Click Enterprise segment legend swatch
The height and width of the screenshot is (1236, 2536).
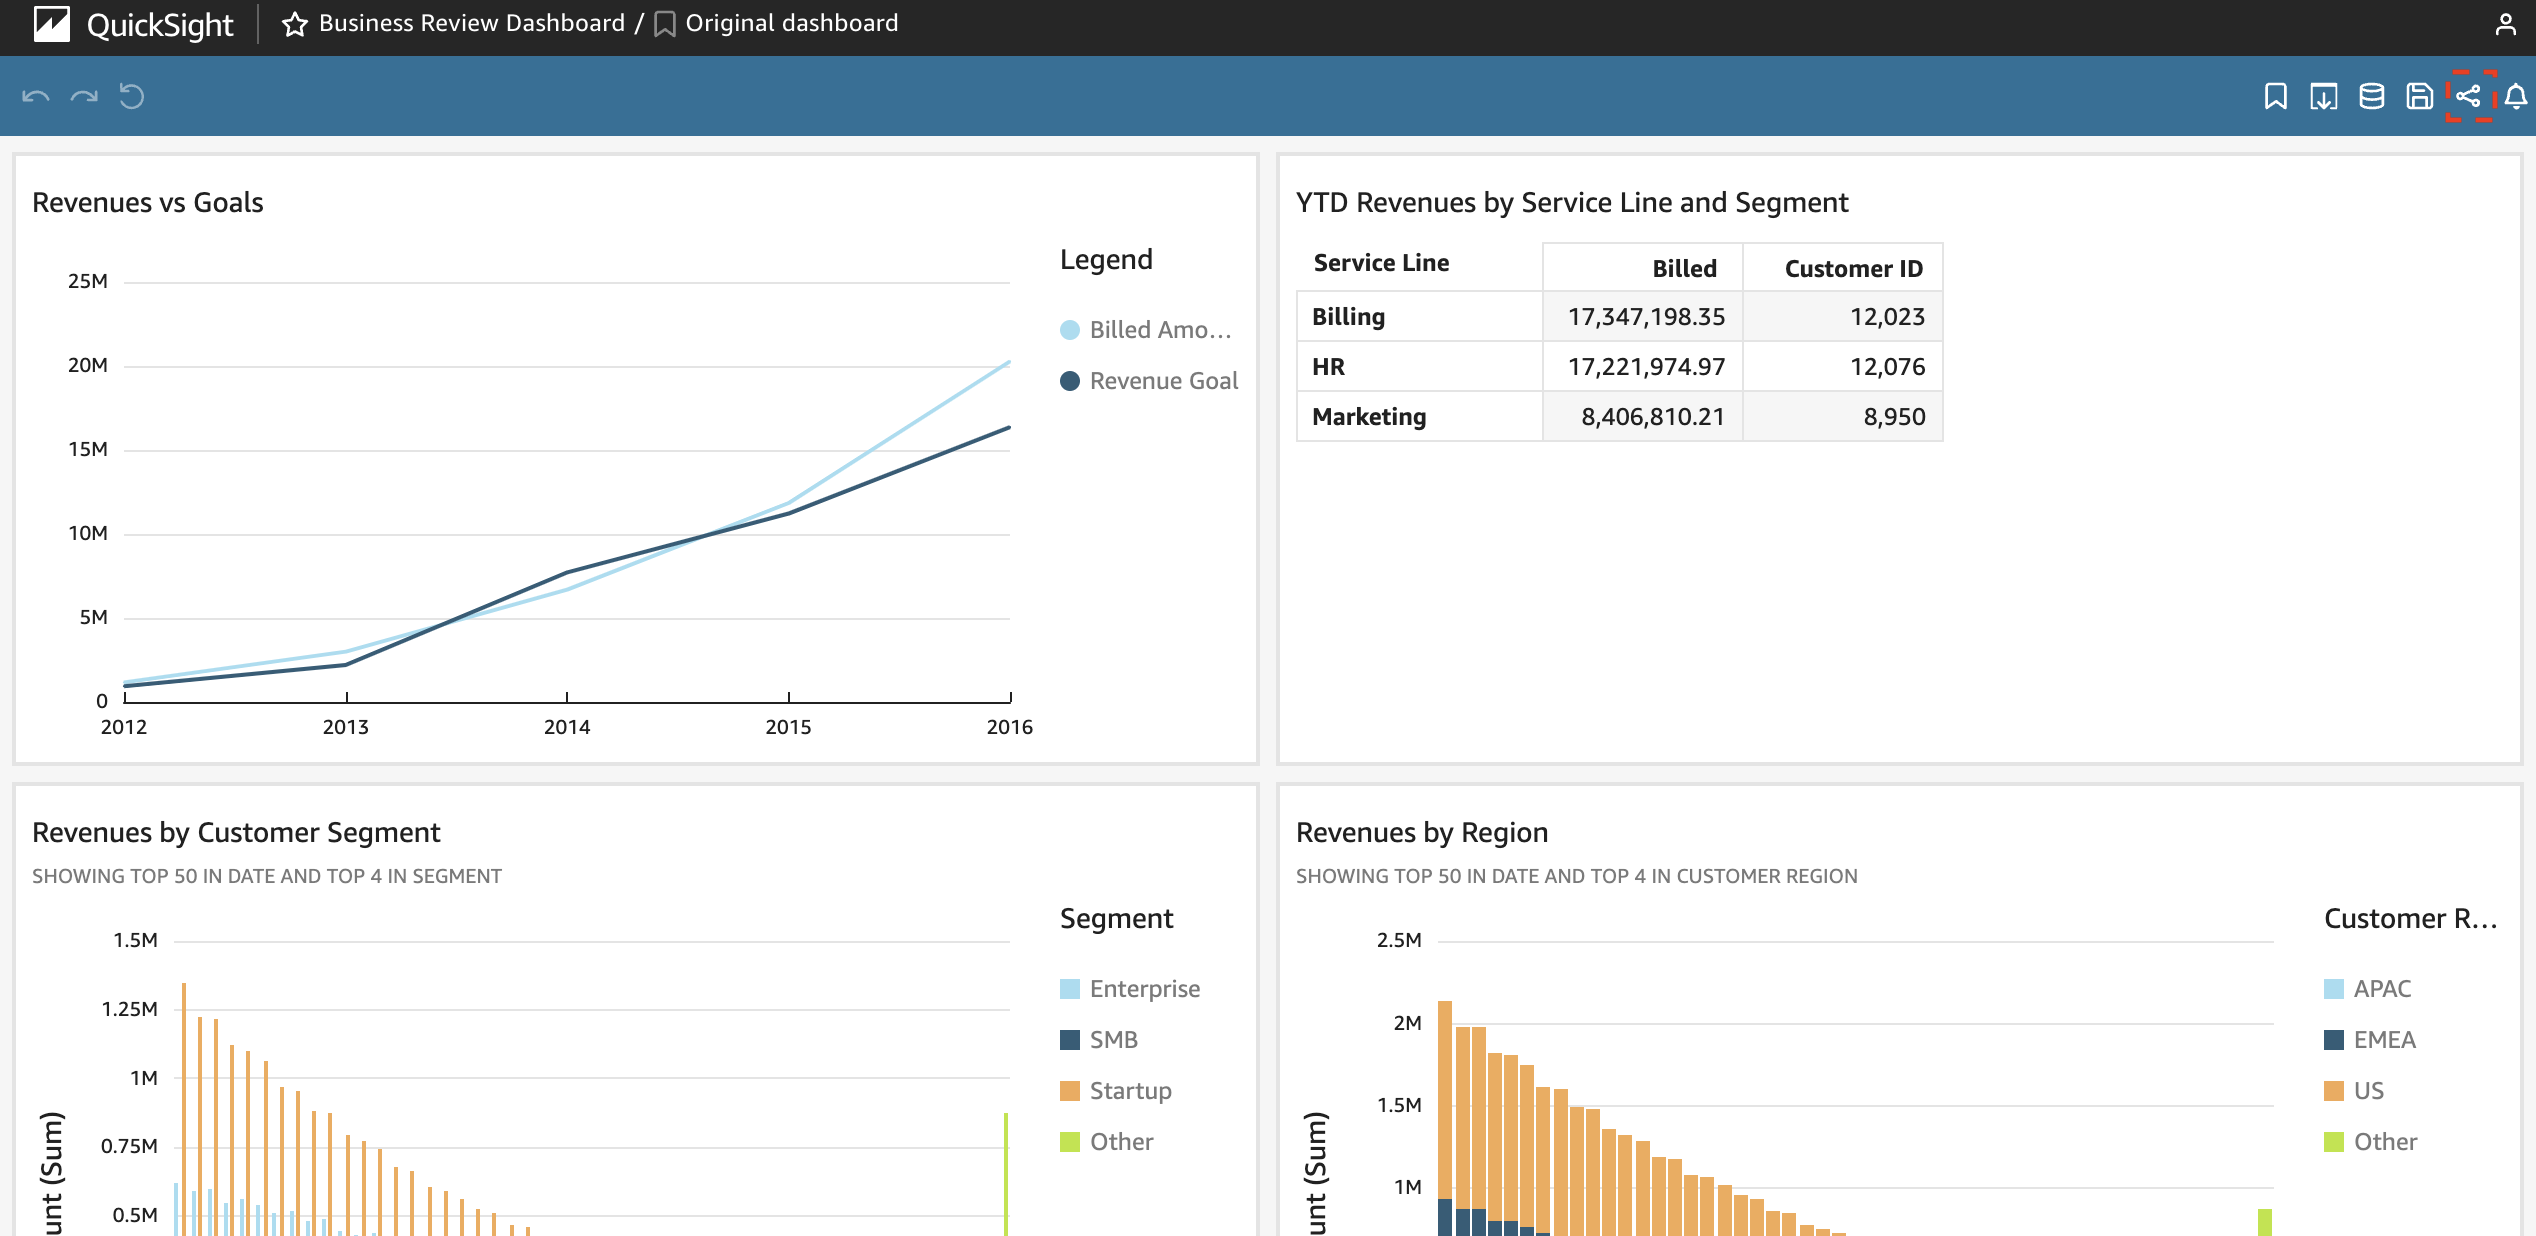tap(1070, 989)
